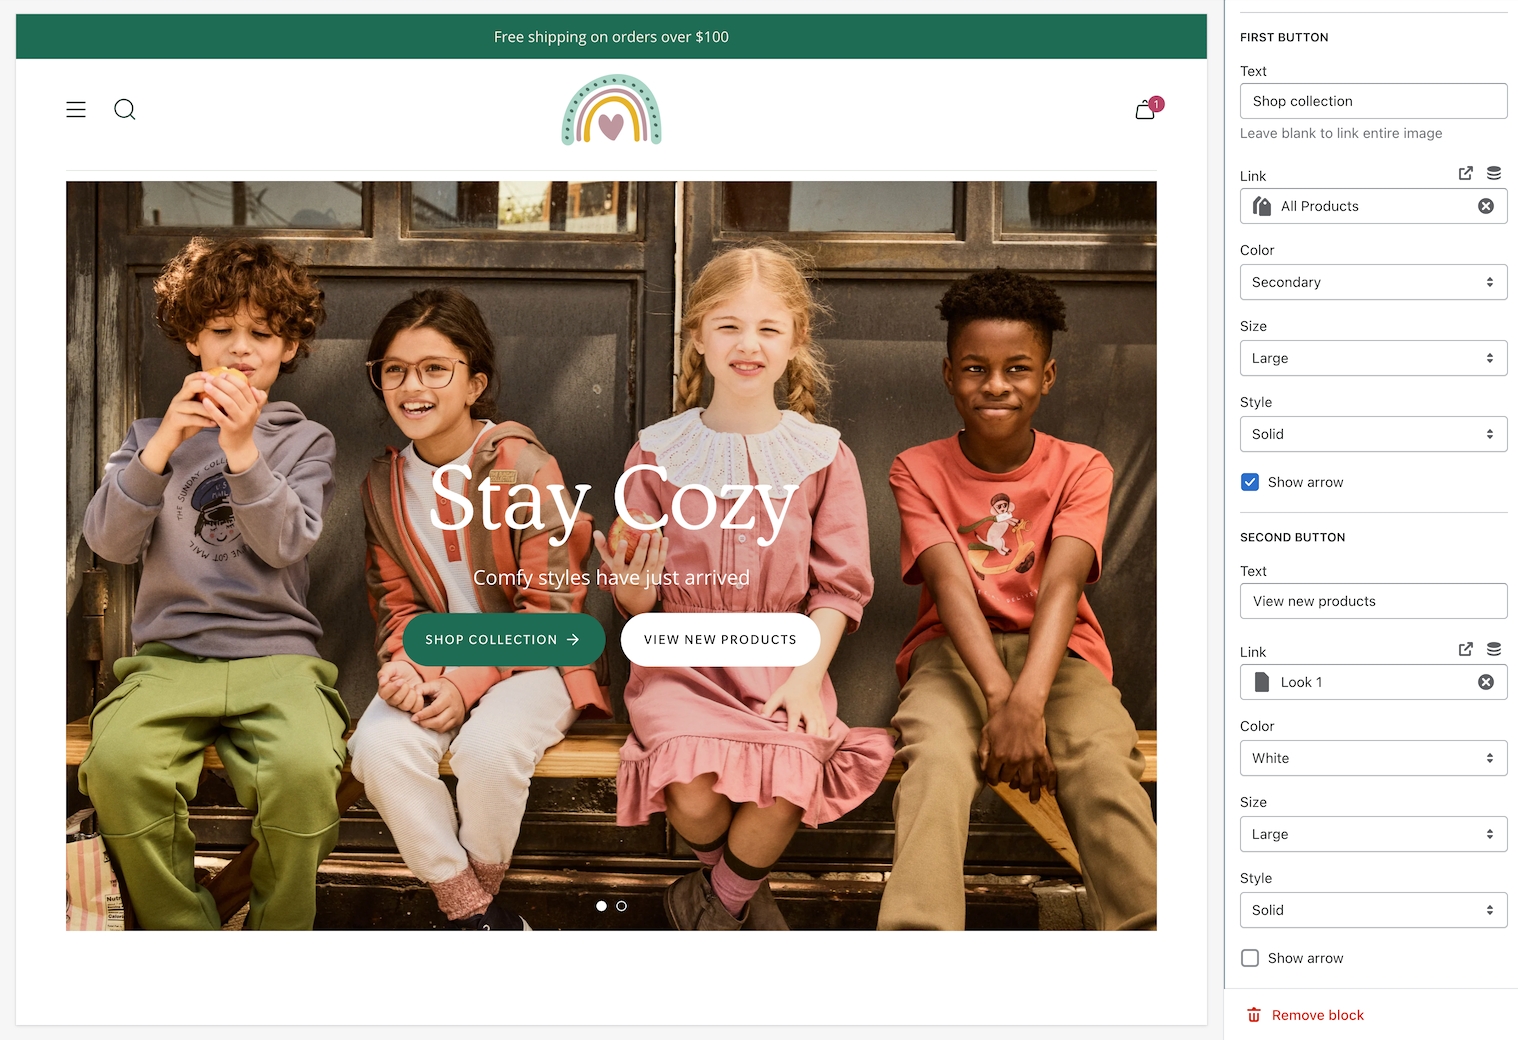Open second button link in new window
The height and width of the screenshot is (1040, 1518).
[x=1465, y=649]
